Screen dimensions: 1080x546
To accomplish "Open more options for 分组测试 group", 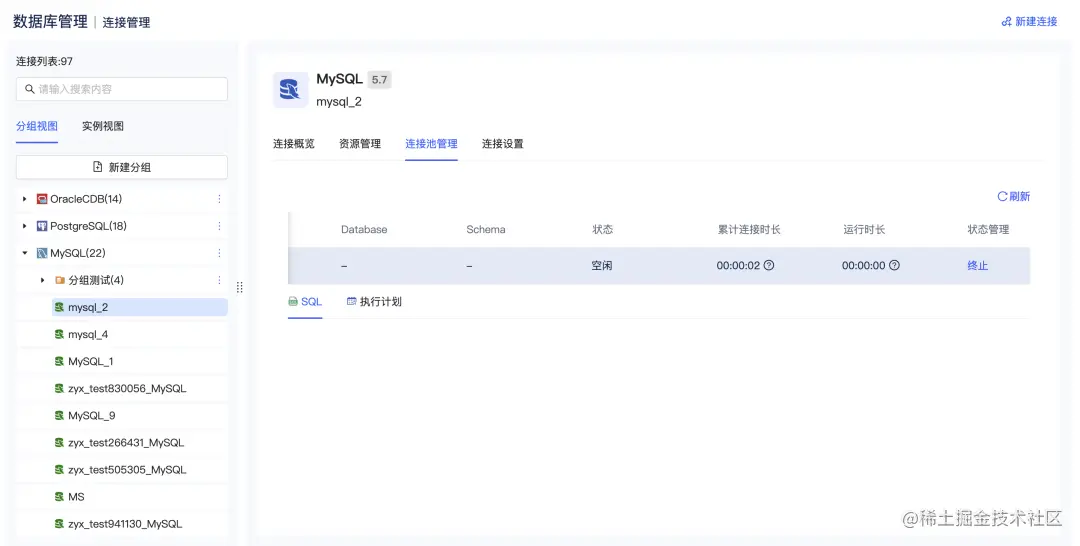I will click(219, 280).
